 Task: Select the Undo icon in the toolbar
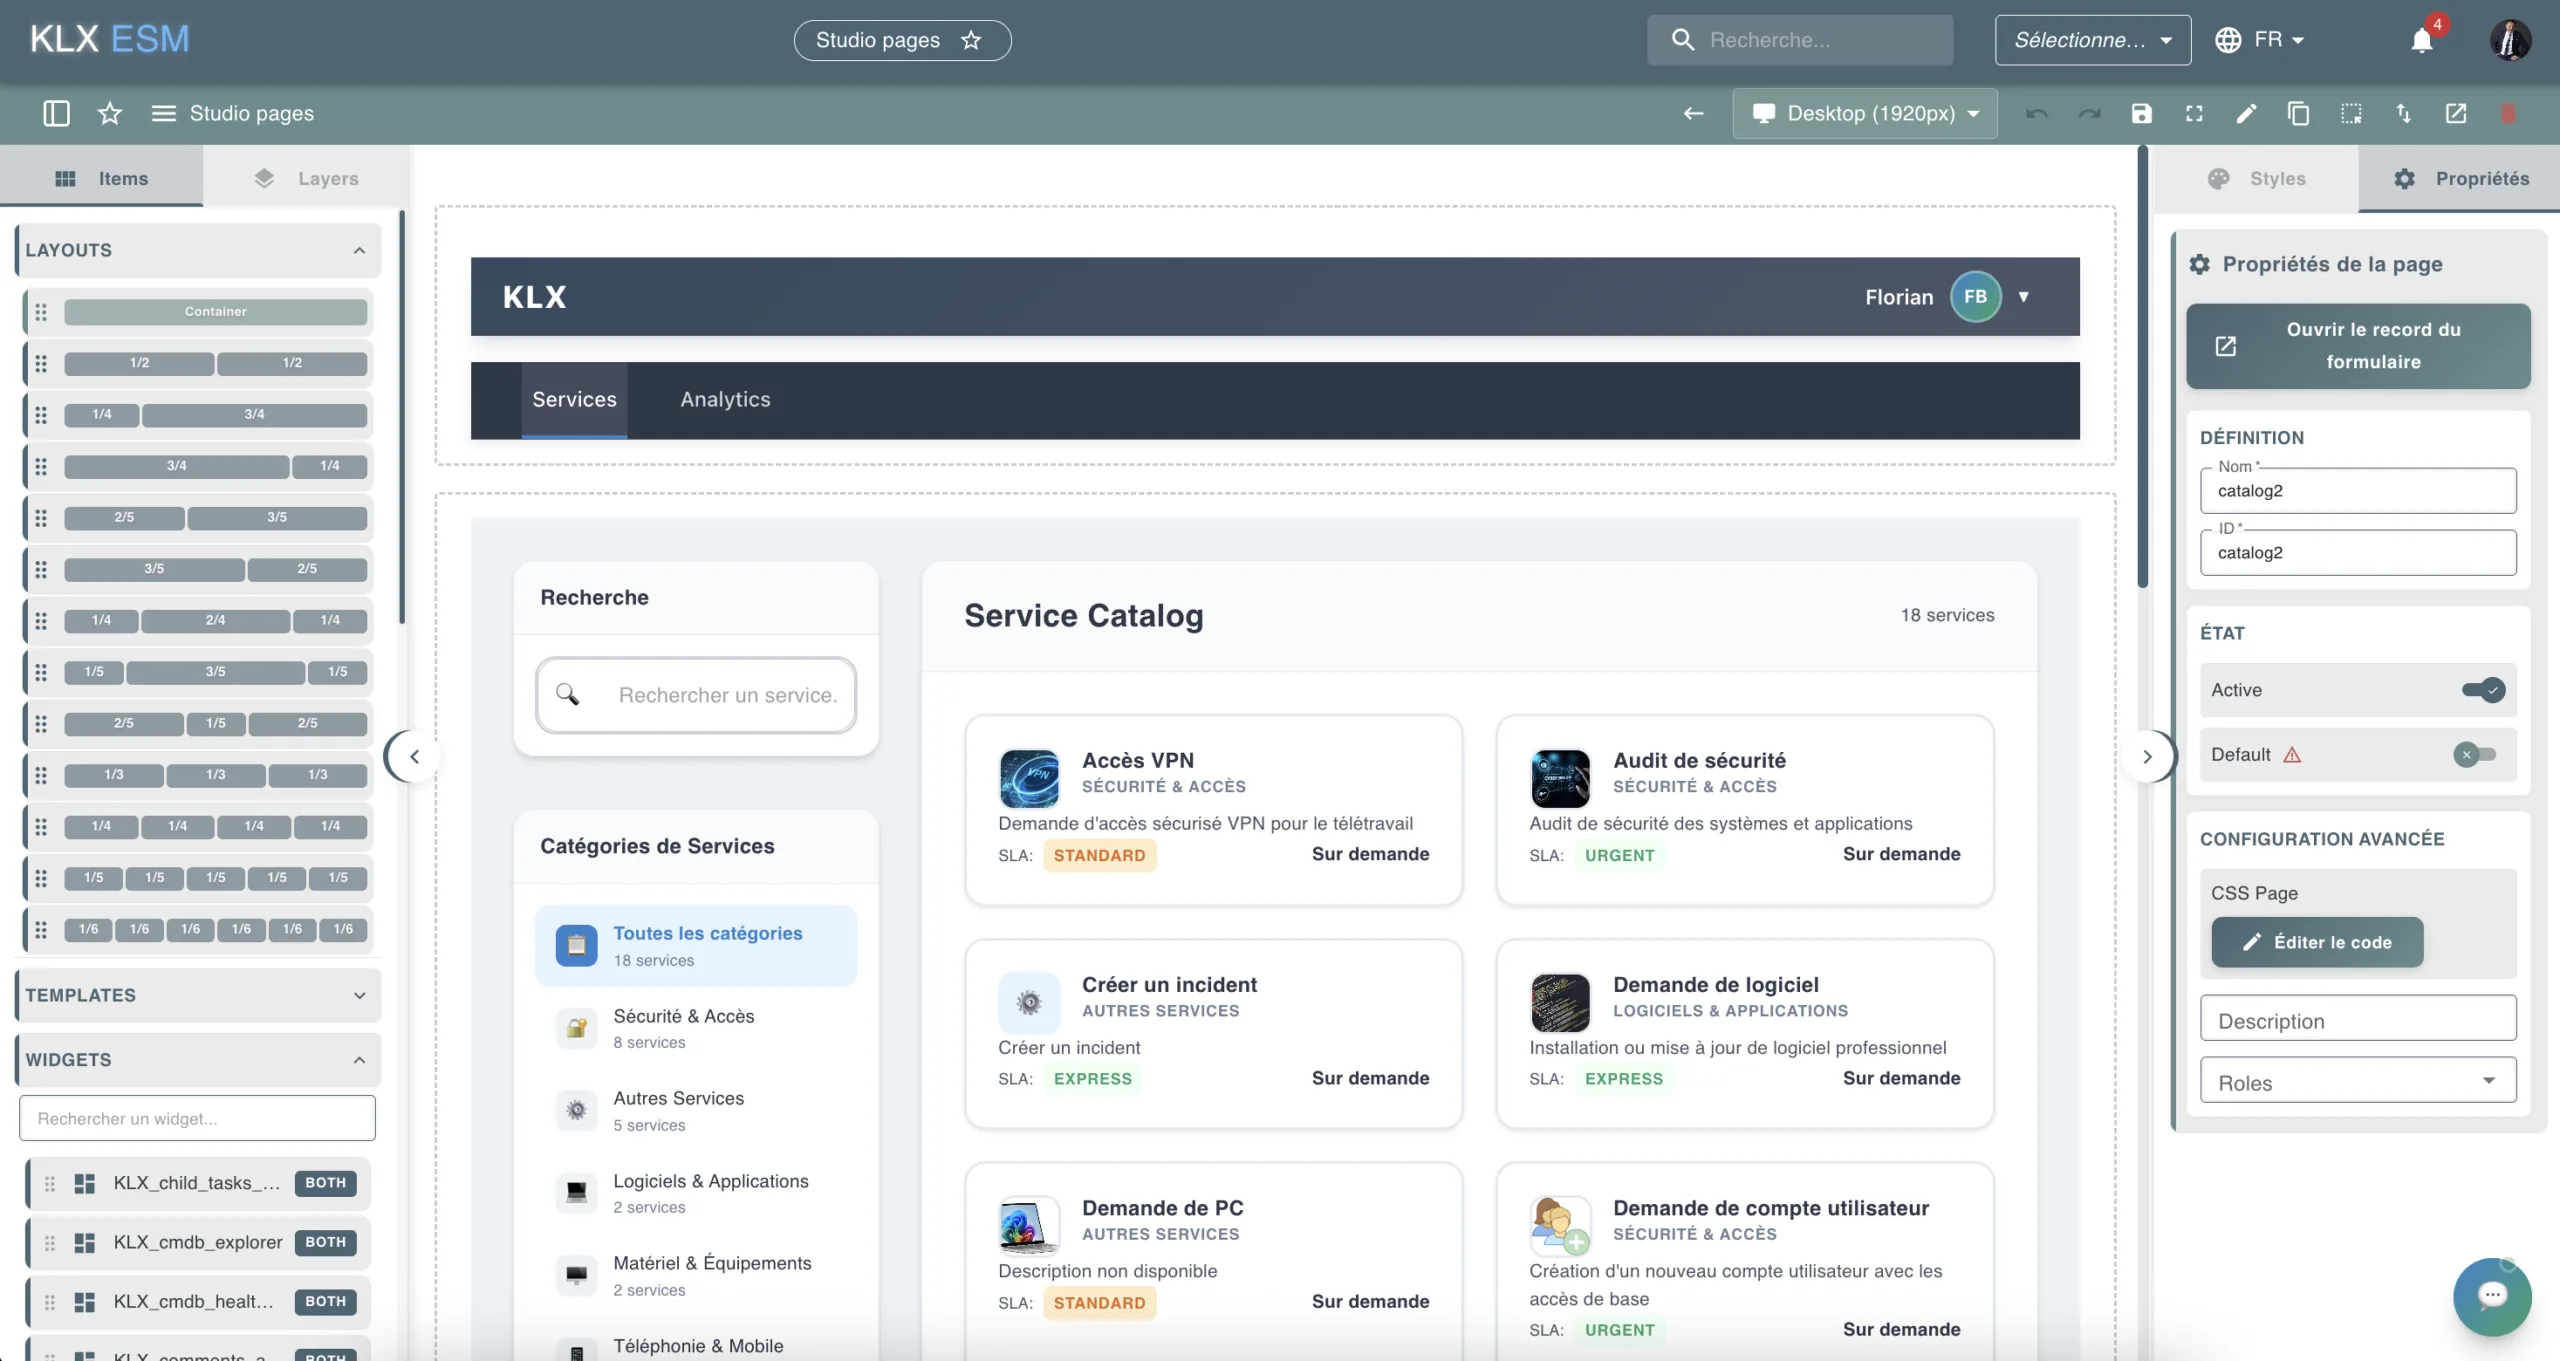point(2036,113)
